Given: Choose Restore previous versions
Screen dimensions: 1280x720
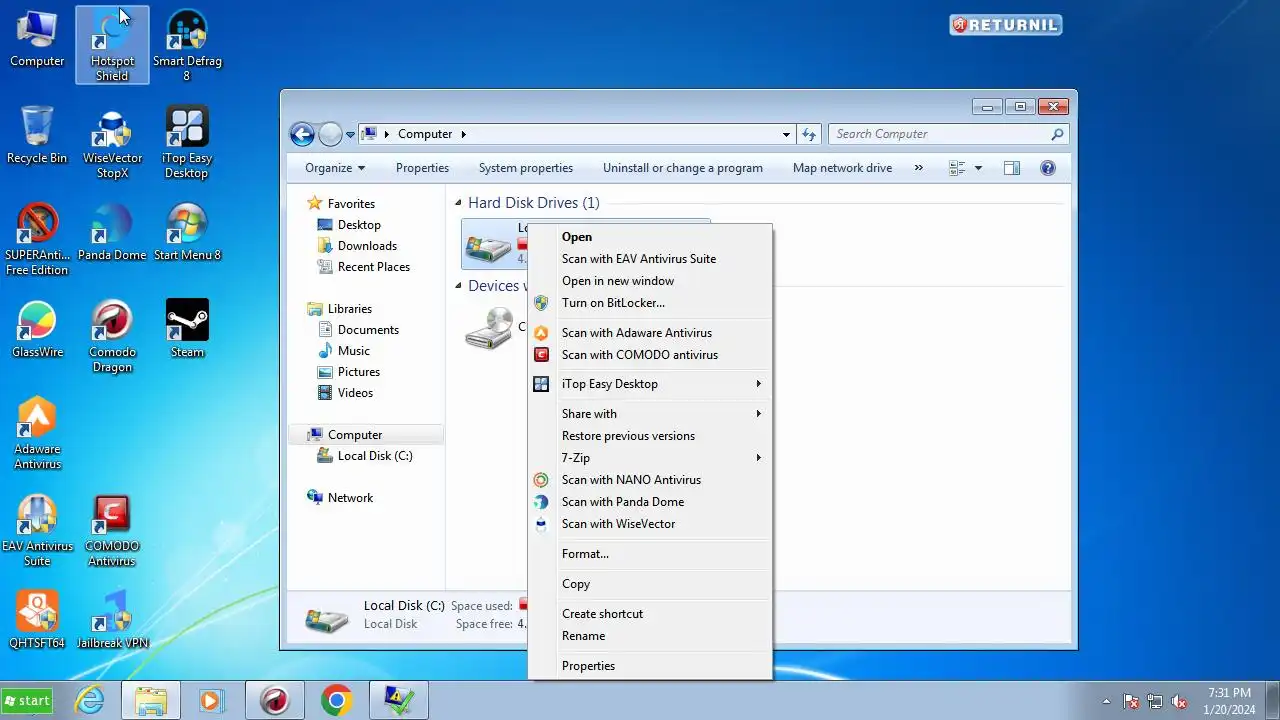Looking at the screenshot, I should click(650, 436).
